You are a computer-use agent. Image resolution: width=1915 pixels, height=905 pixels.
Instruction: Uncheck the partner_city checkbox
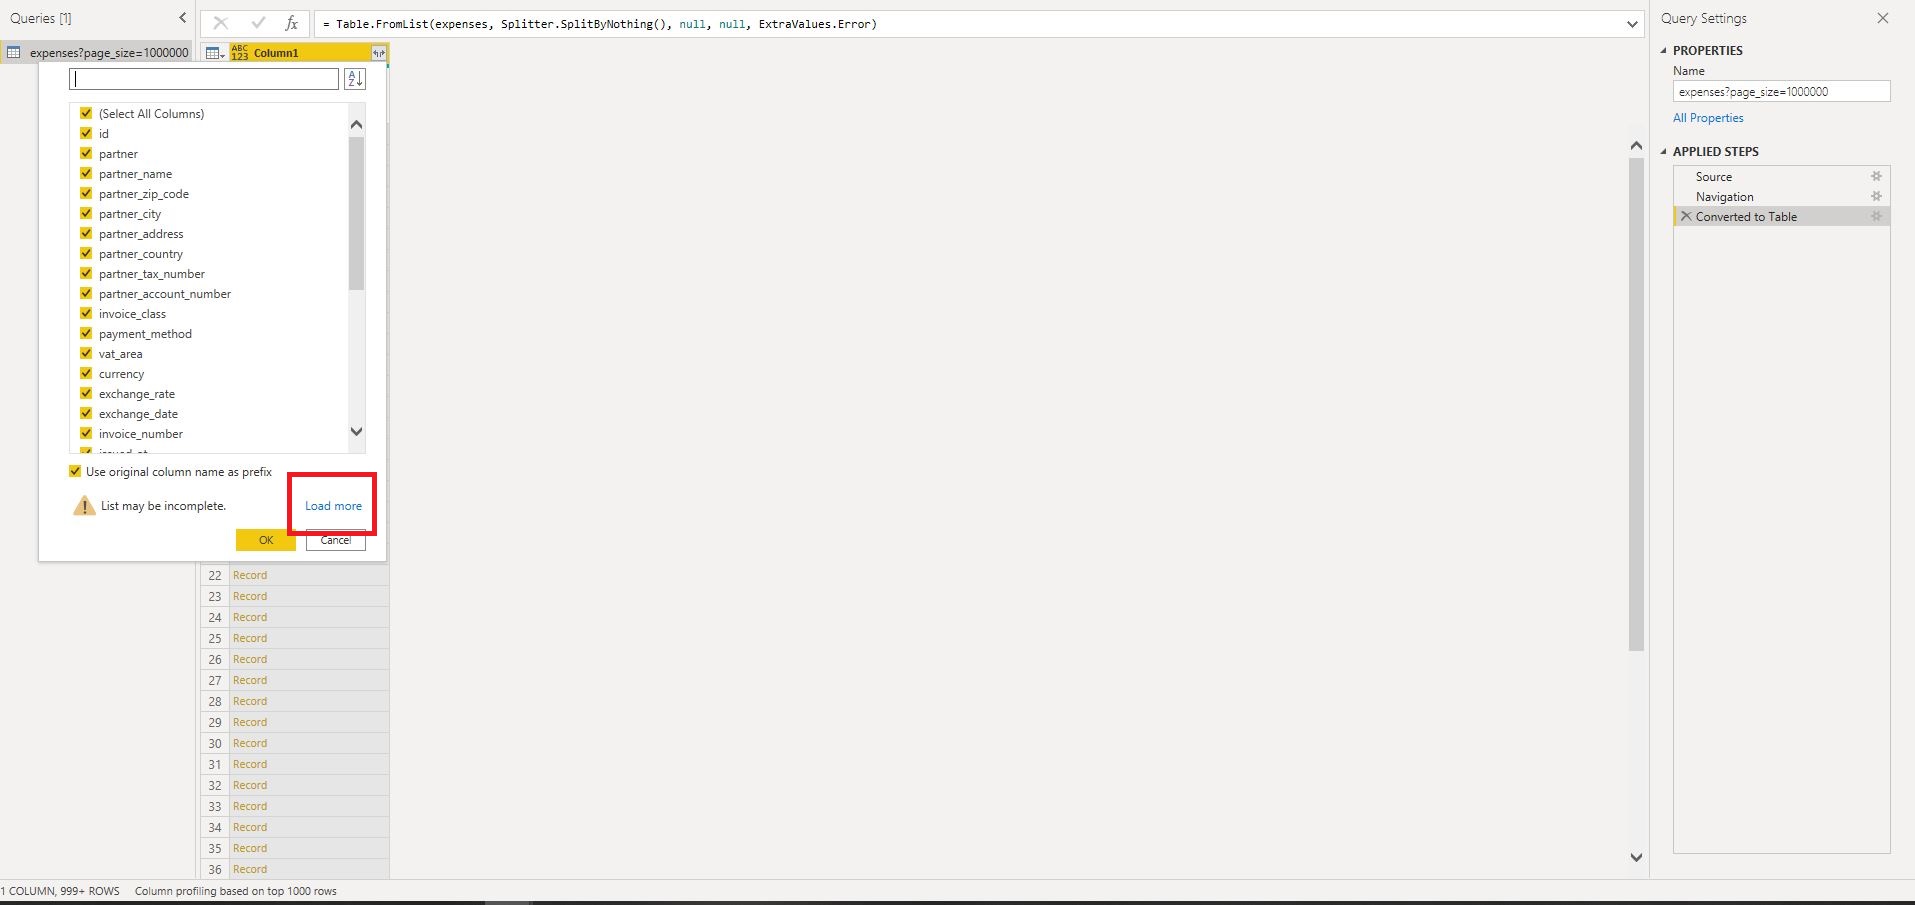click(86, 213)
